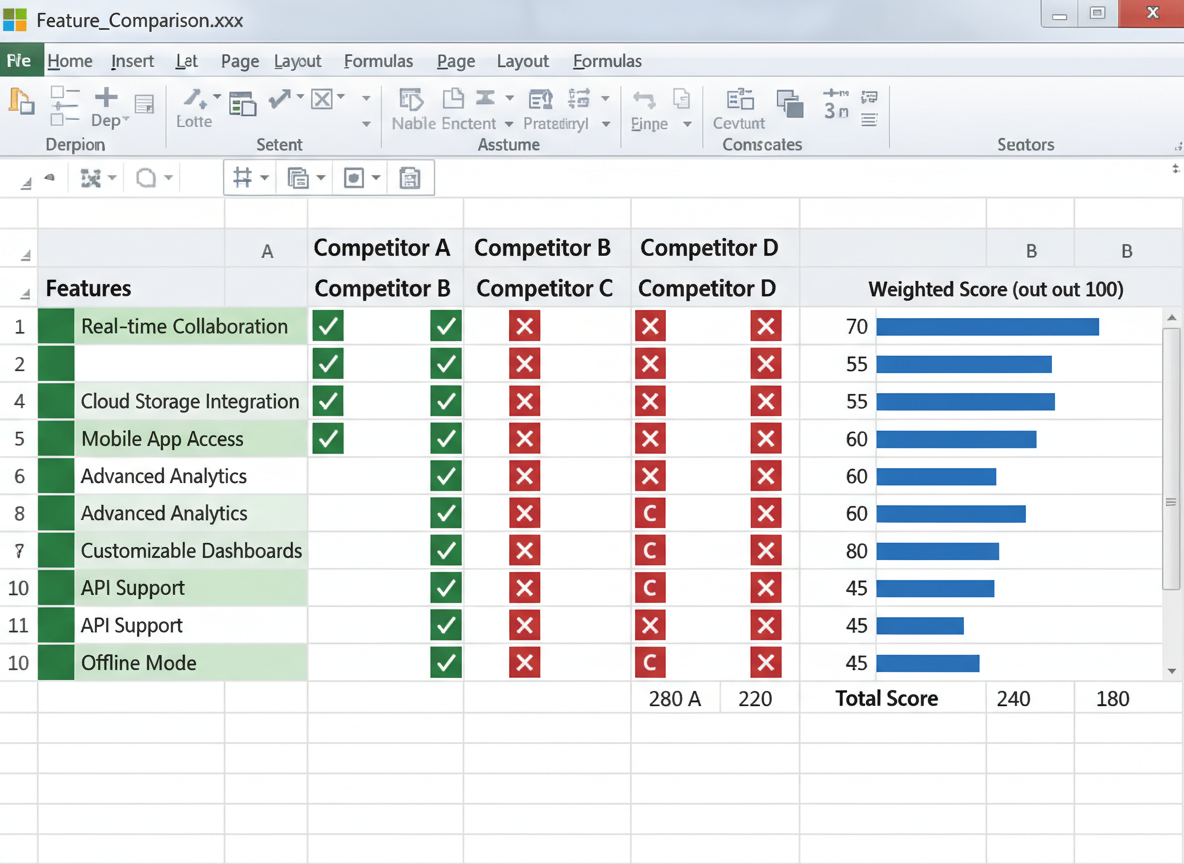Switch to the Formulas ribbon tab
Screen dimensions: 1184x864
[x=379, y=61]
